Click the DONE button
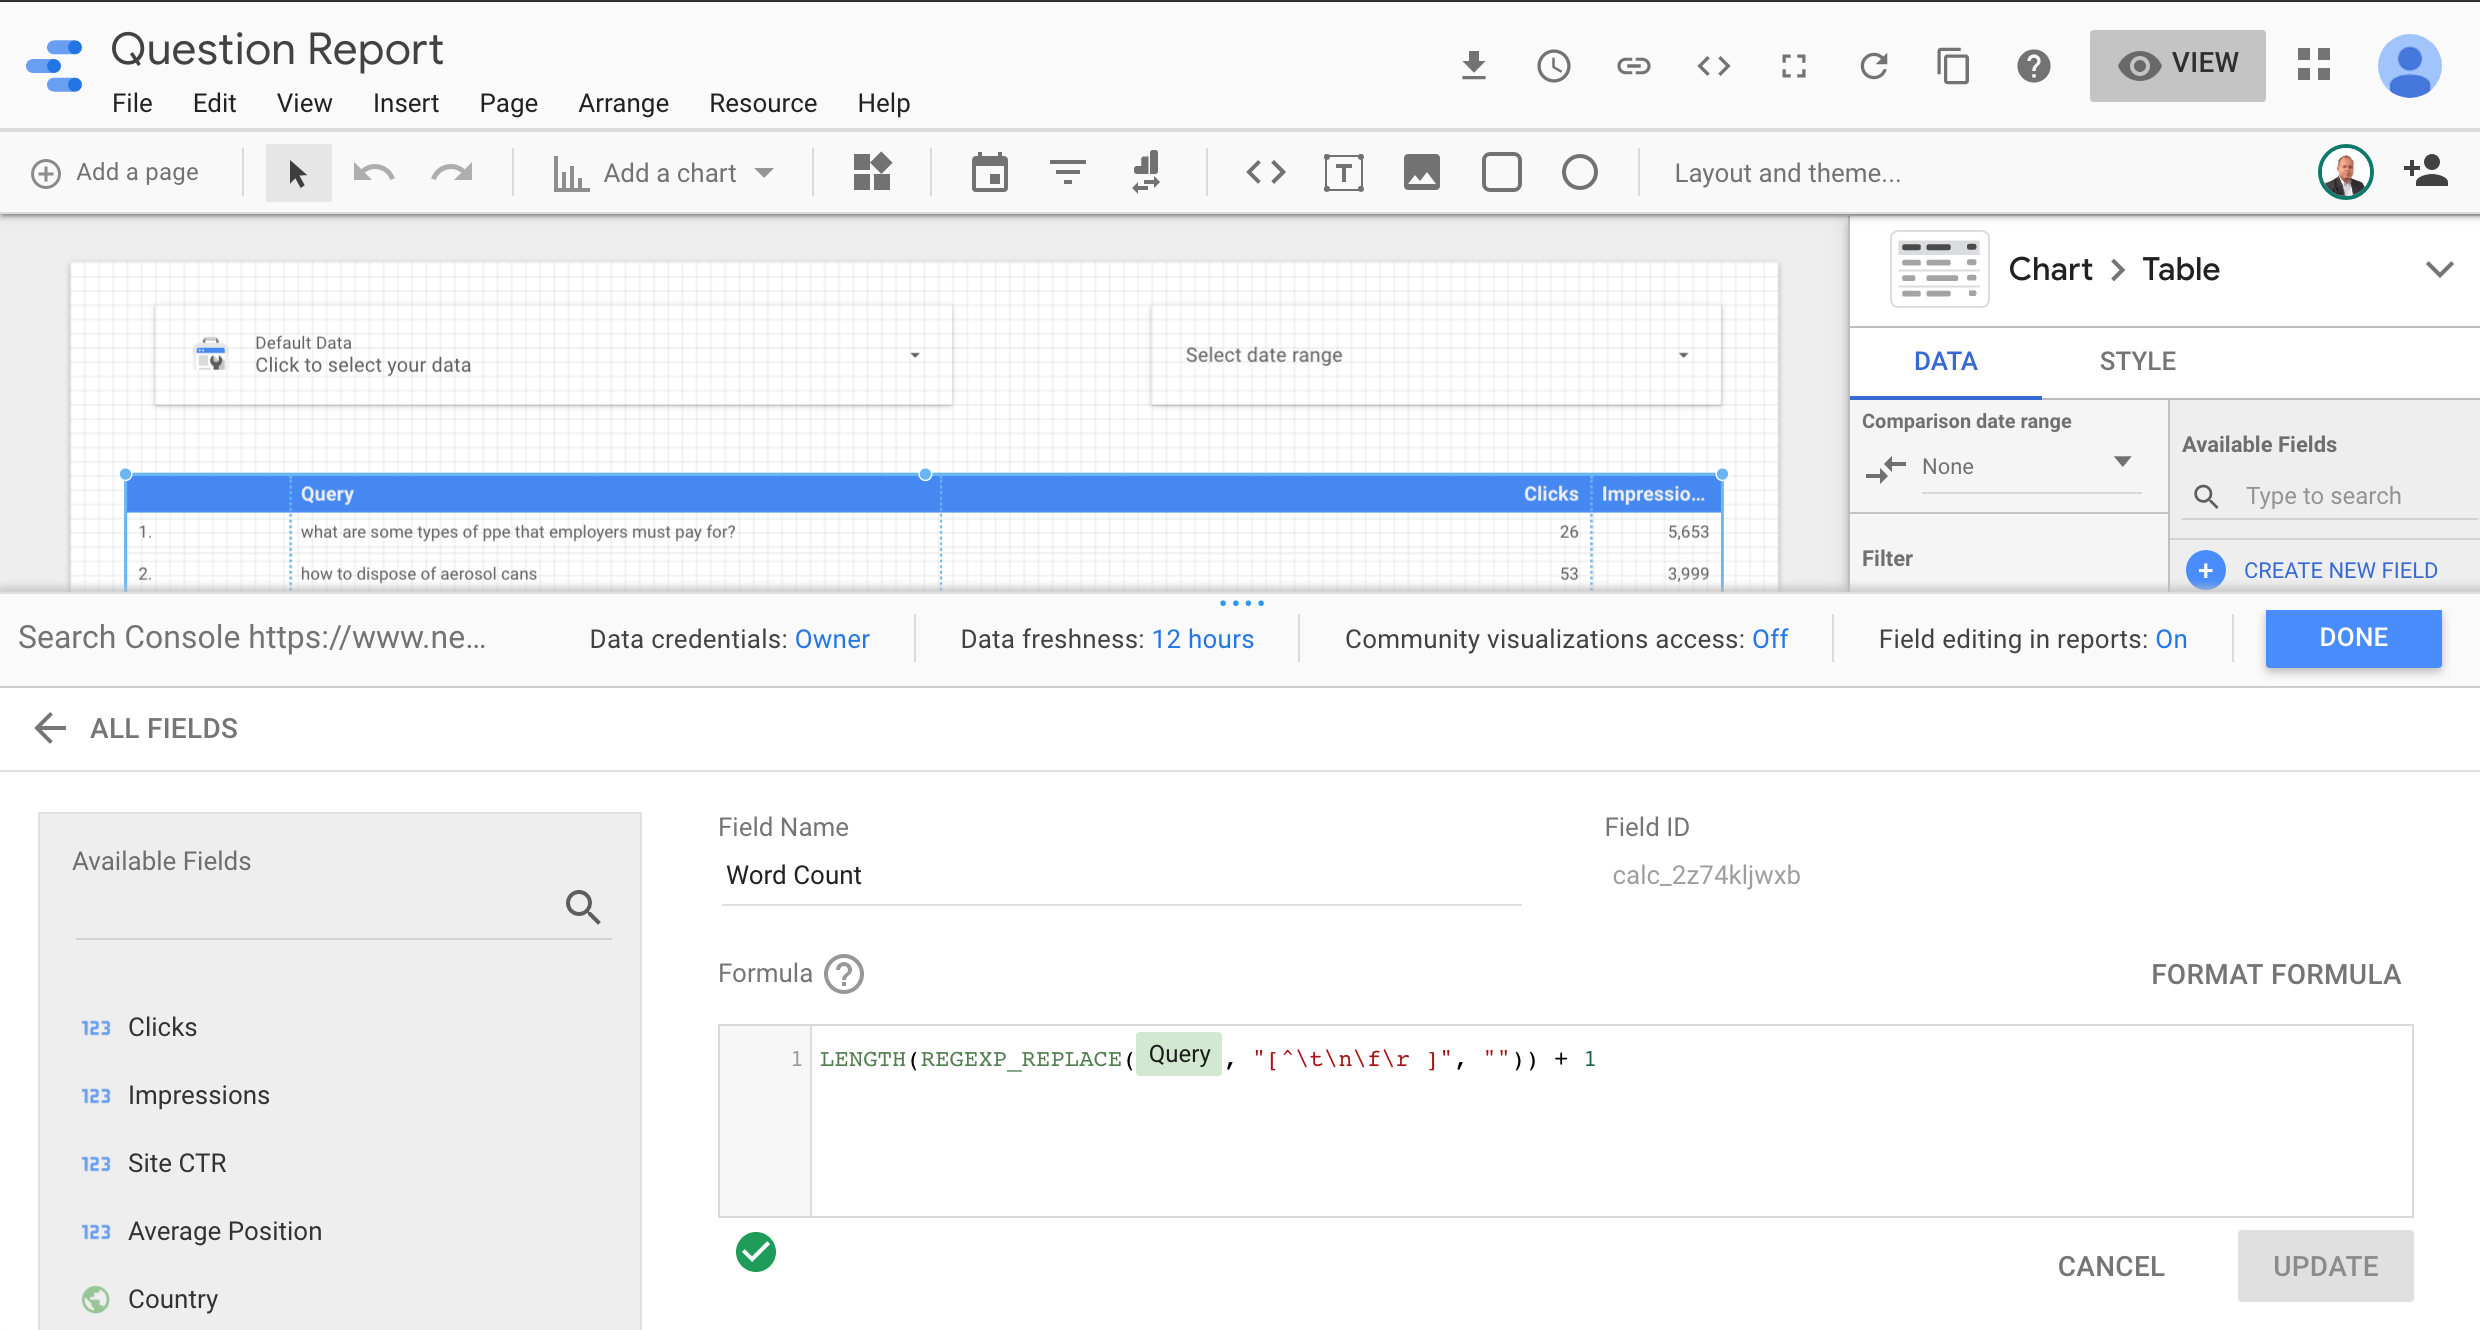This screenshot has width=2480, height=1330. point(2352,638)
